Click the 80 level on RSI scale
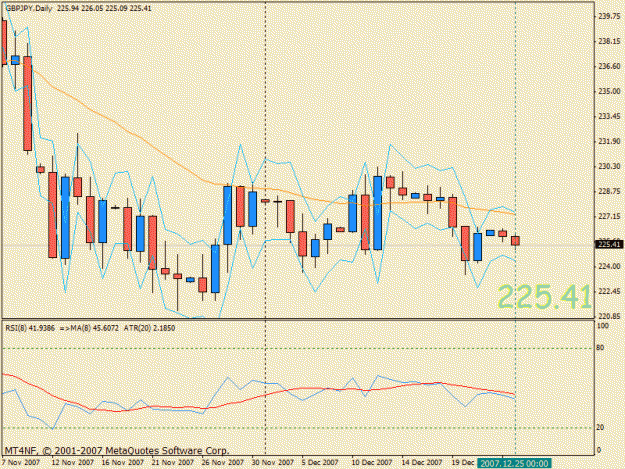The width and height of the screenshot is (625, 469). pyautogui.click(x=601, y=348)
